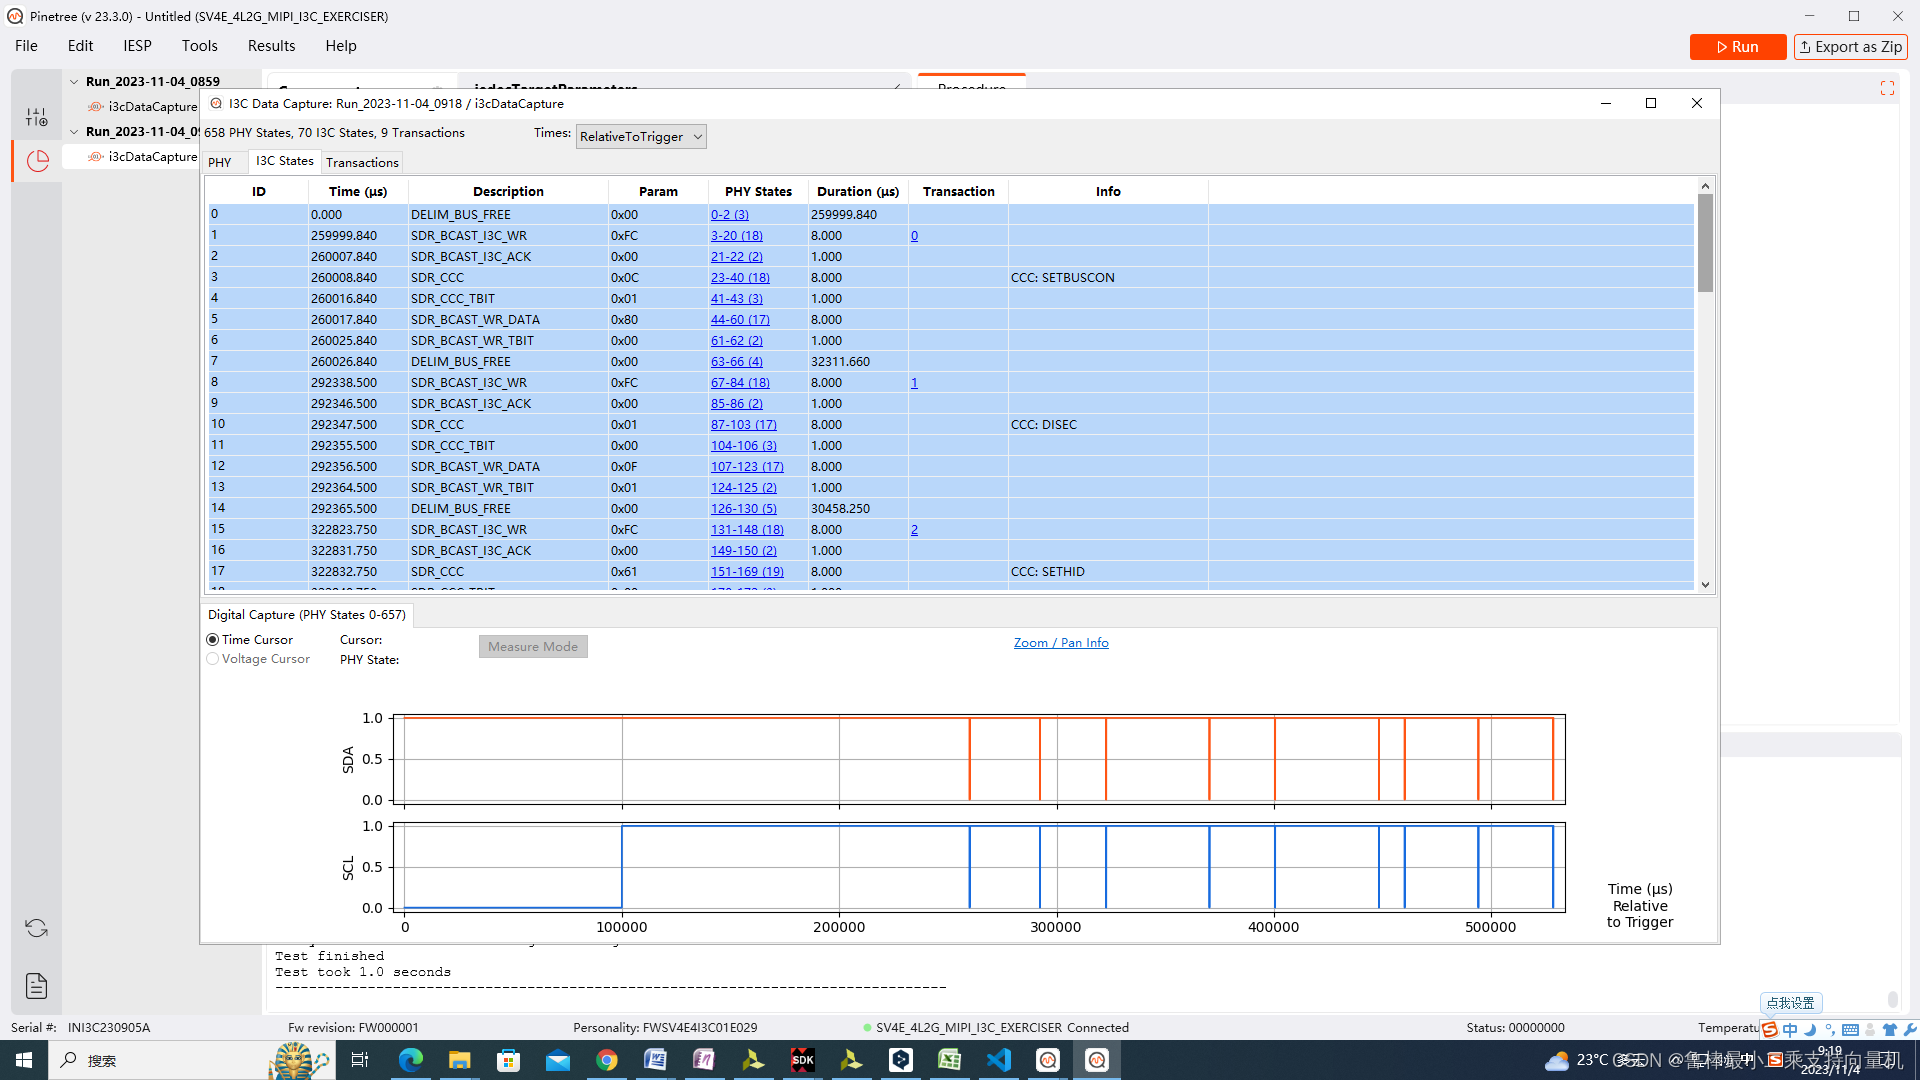The width and height of the screenshot is (1920, 1080).
Task: Select the Time Cursor radio button
Action: pyautogui.click(x=213, y=640)
